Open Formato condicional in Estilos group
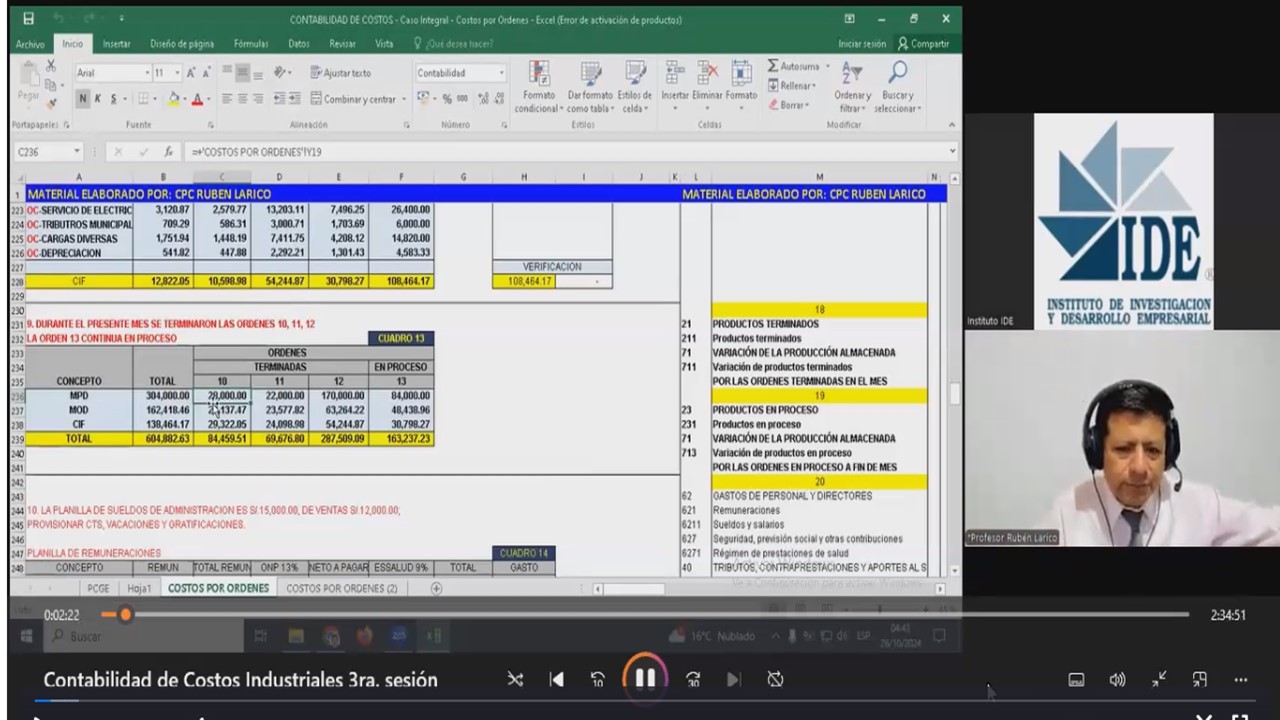 pos(538,74)
